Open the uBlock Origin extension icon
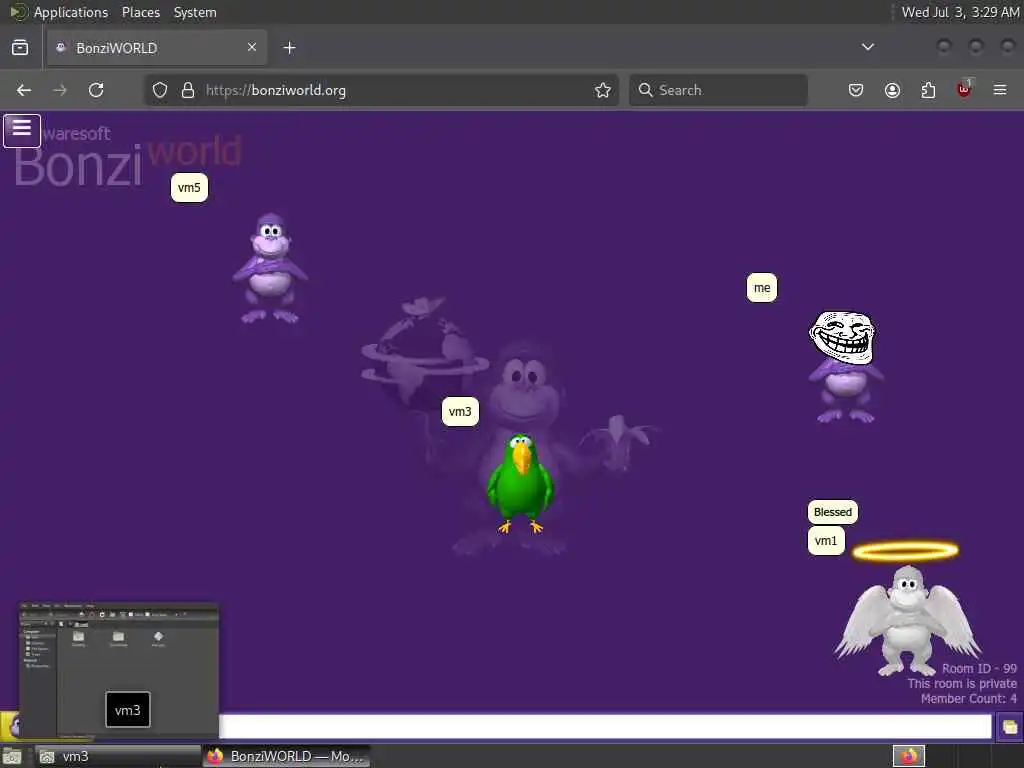Viewport: 1024px width, 768px height. coord(964,89)
